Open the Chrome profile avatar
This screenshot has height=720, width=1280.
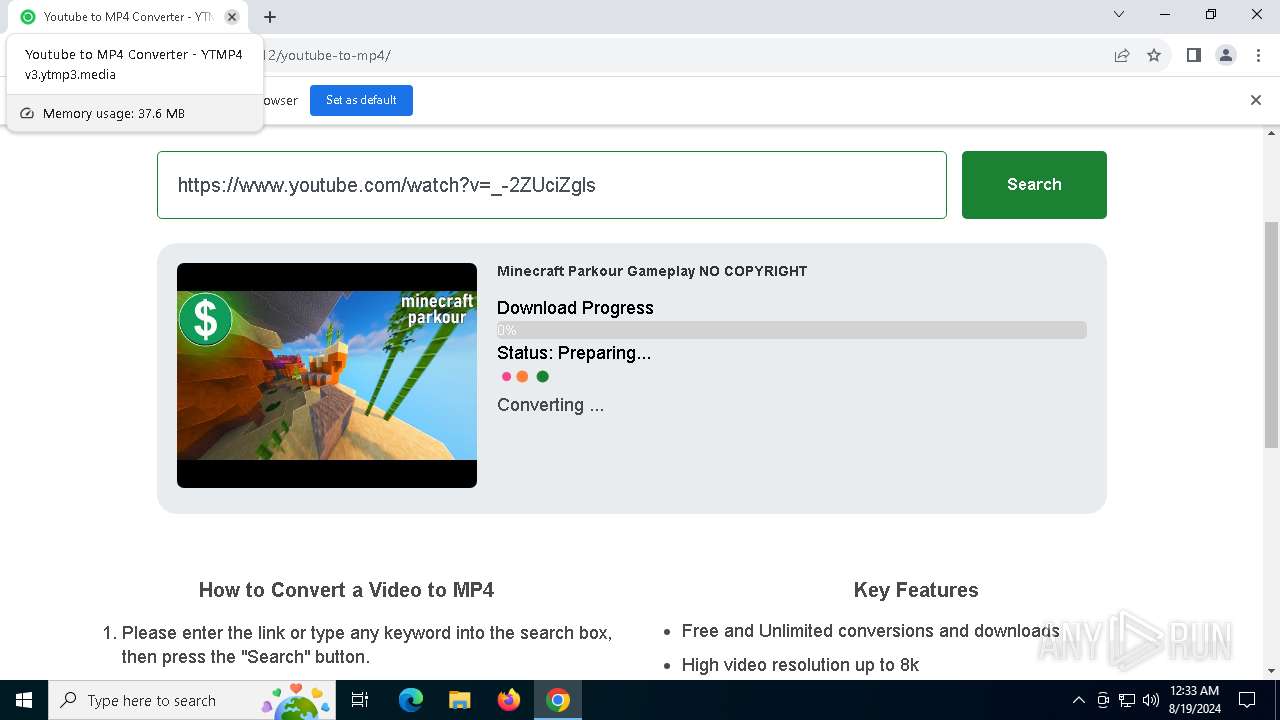click(x=1226, y=55)
